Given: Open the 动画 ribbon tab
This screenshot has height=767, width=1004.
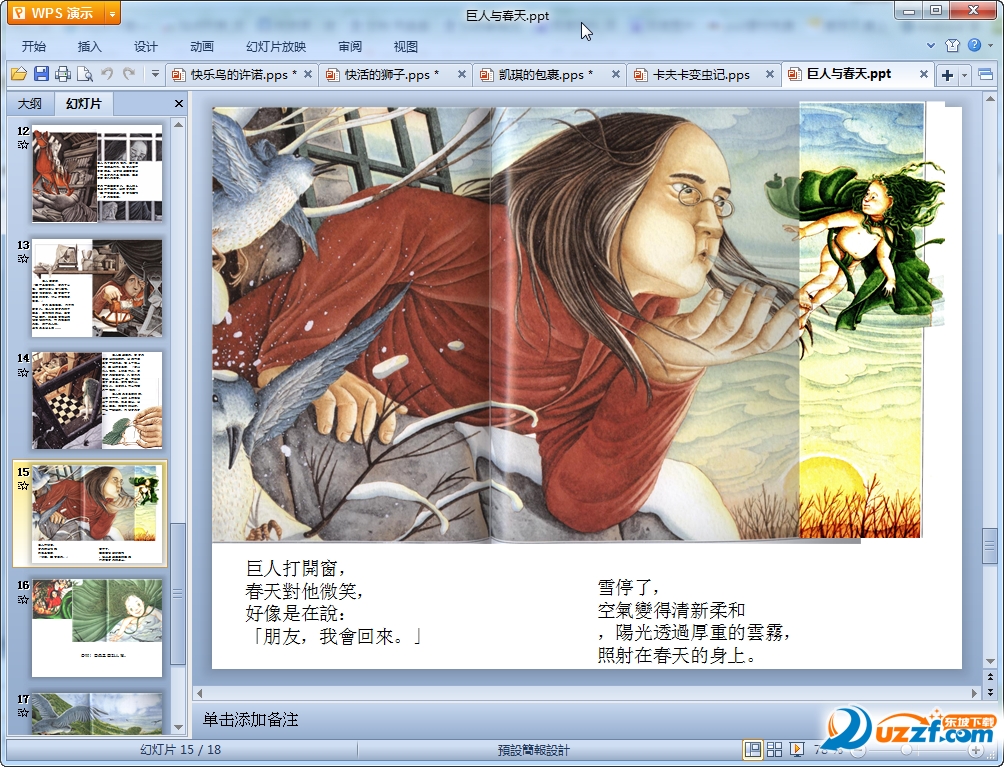Looking at the screenshot, I should (x=202, y=47).
